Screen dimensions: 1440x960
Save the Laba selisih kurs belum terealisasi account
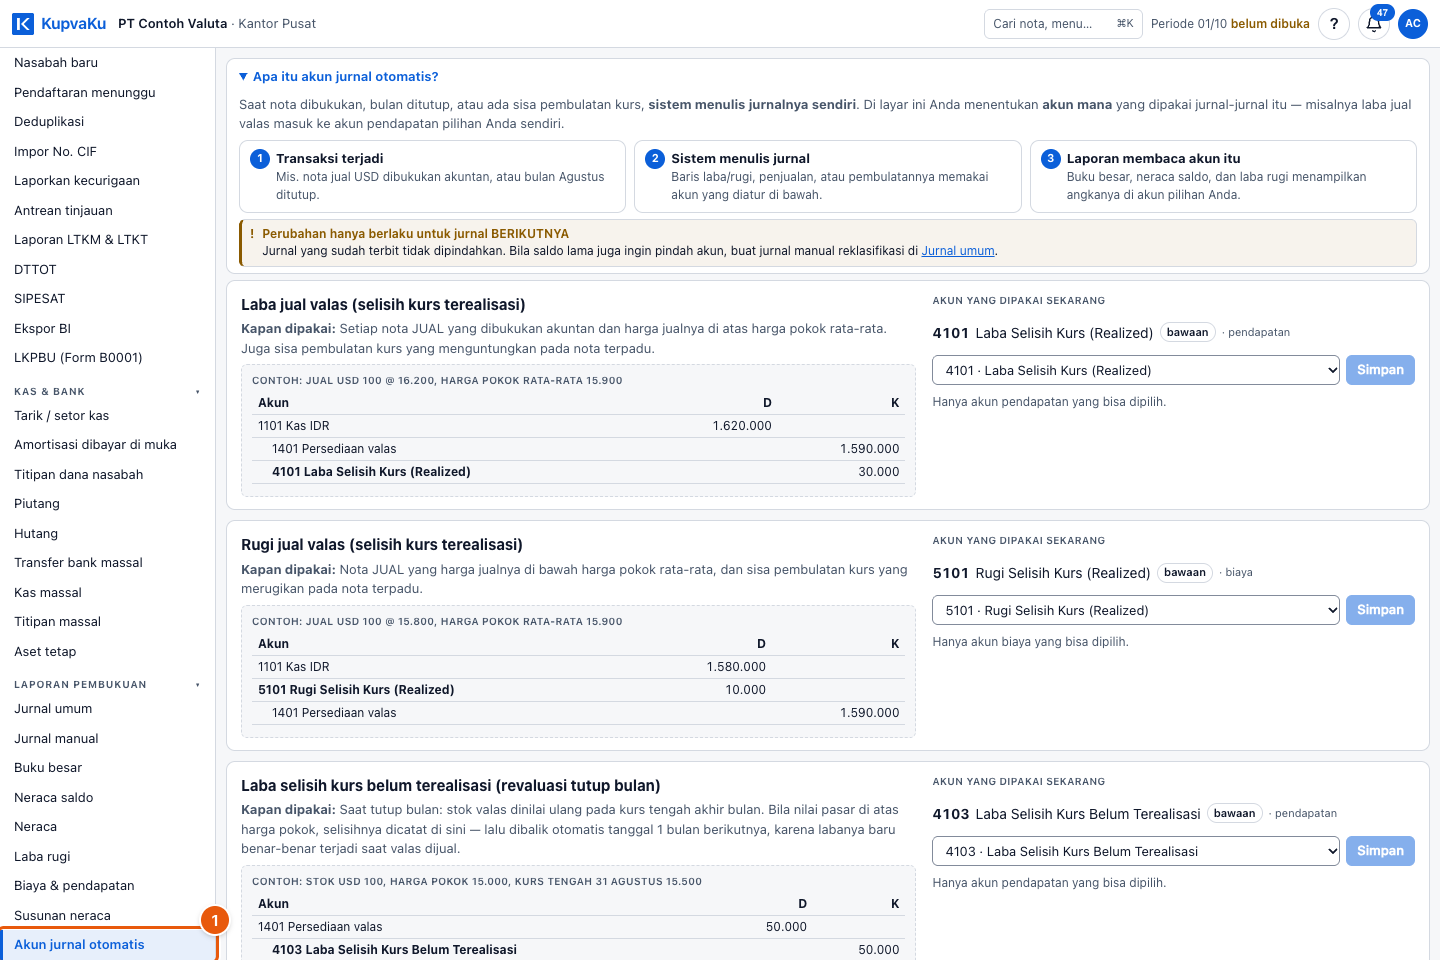coord(1380,851)
